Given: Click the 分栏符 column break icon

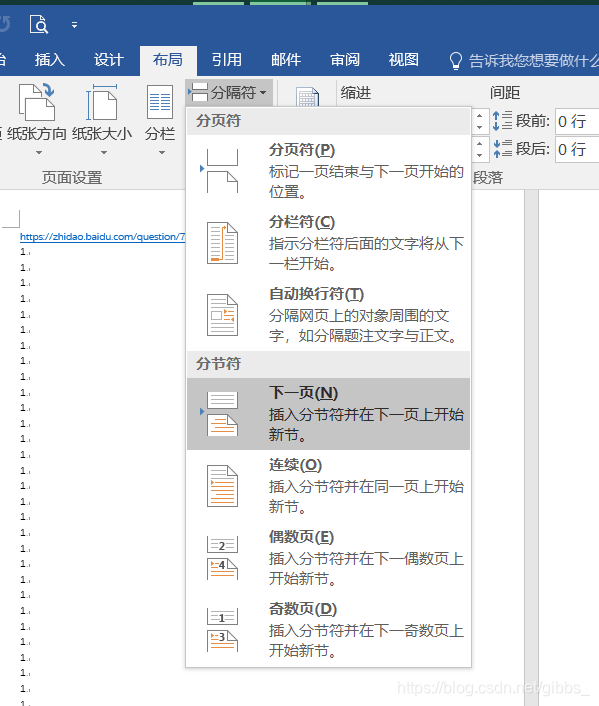Looking at the screenshot, I should pos(222,243).
